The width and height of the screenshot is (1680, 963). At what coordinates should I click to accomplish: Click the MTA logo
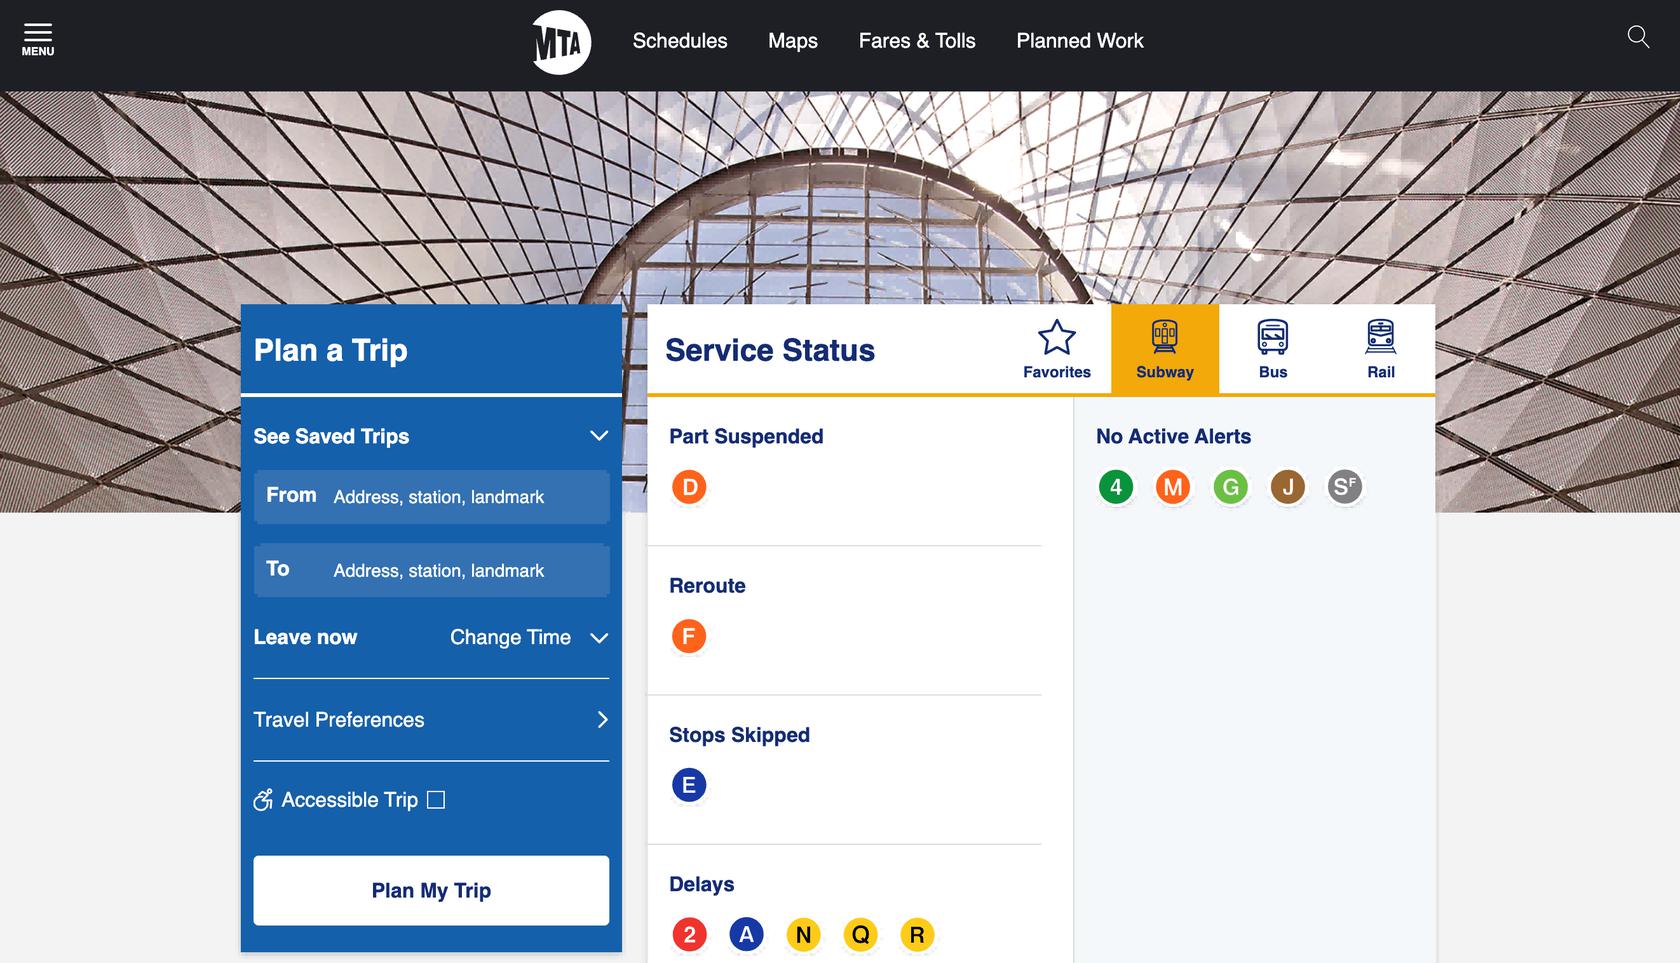[x=561, y=42]
